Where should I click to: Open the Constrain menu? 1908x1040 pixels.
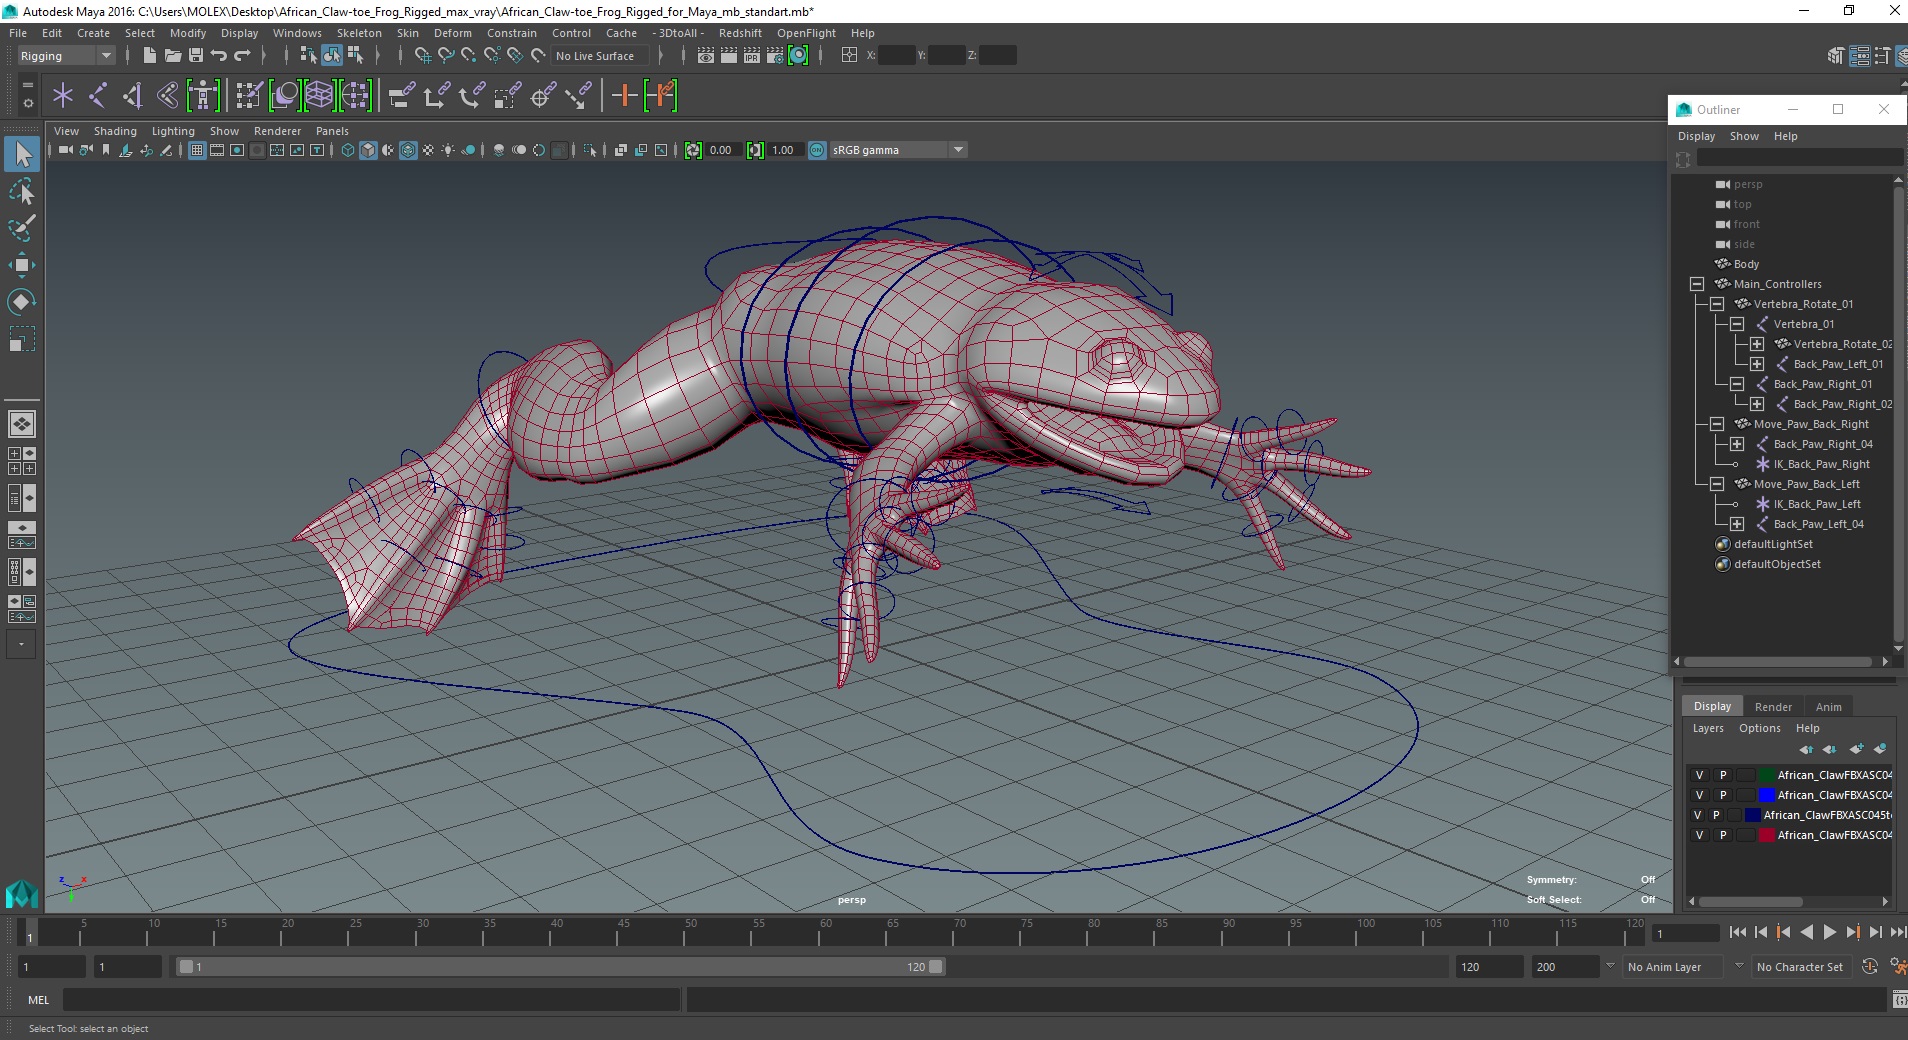tap(512, 33)
